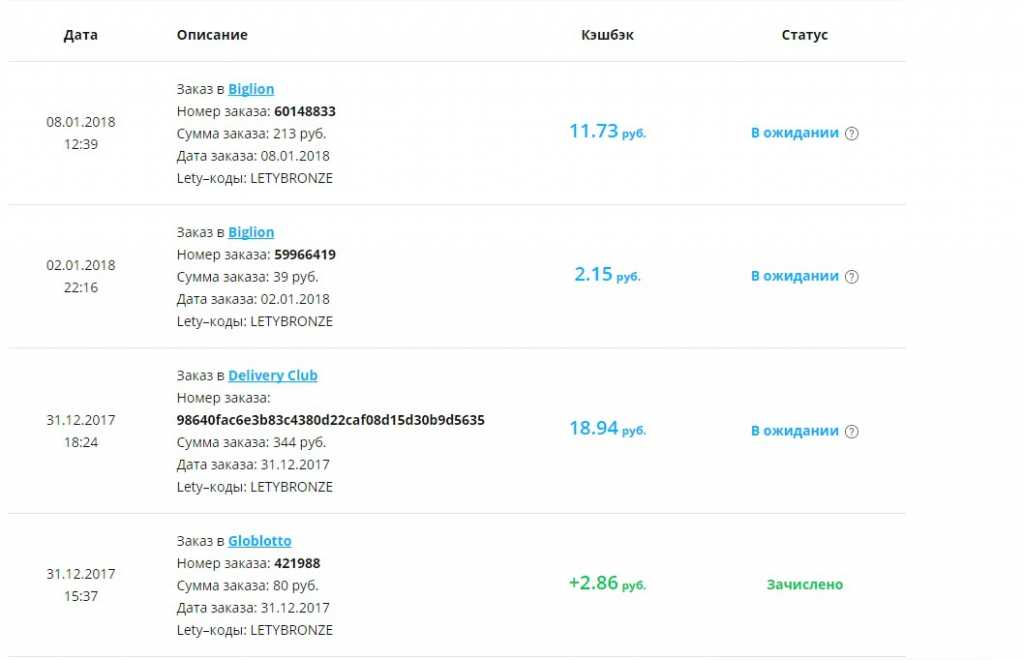Click the order number 421988
The image size is (1024, 660).
[x=297, y=563]
